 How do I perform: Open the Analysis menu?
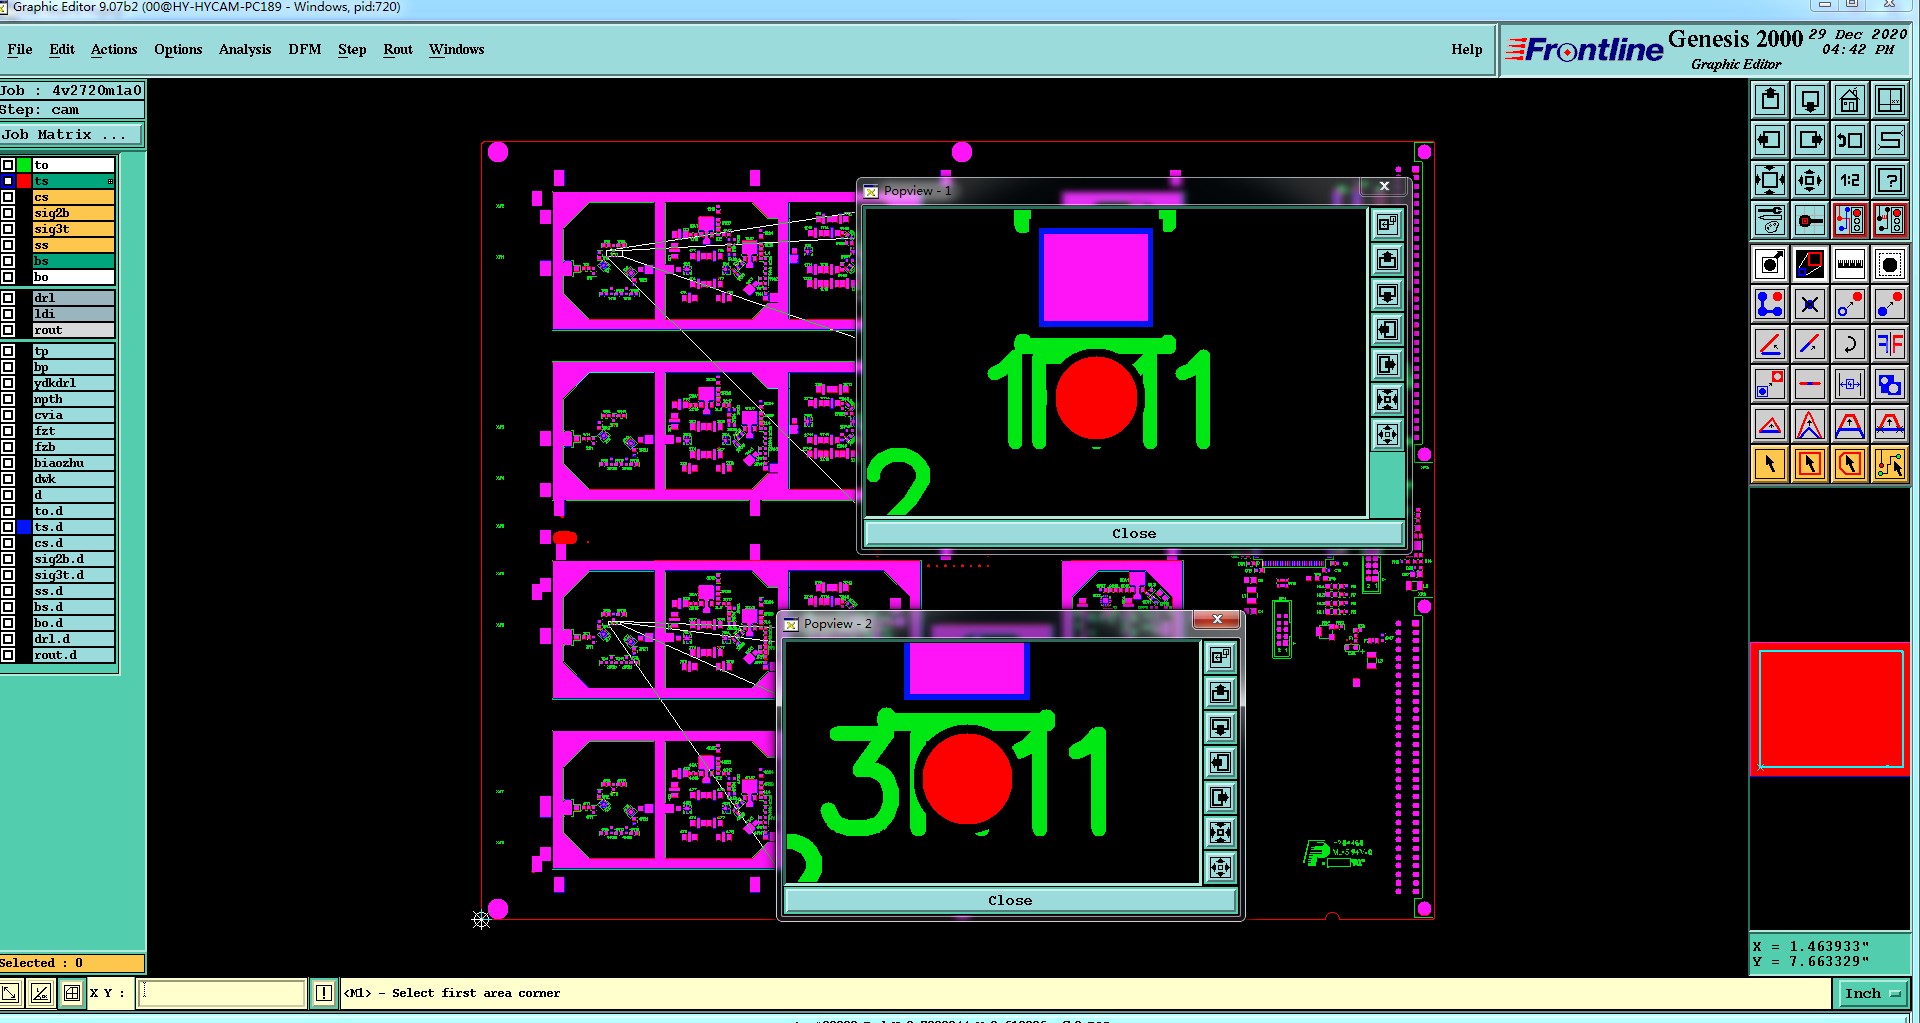click(x=245, y=49)
